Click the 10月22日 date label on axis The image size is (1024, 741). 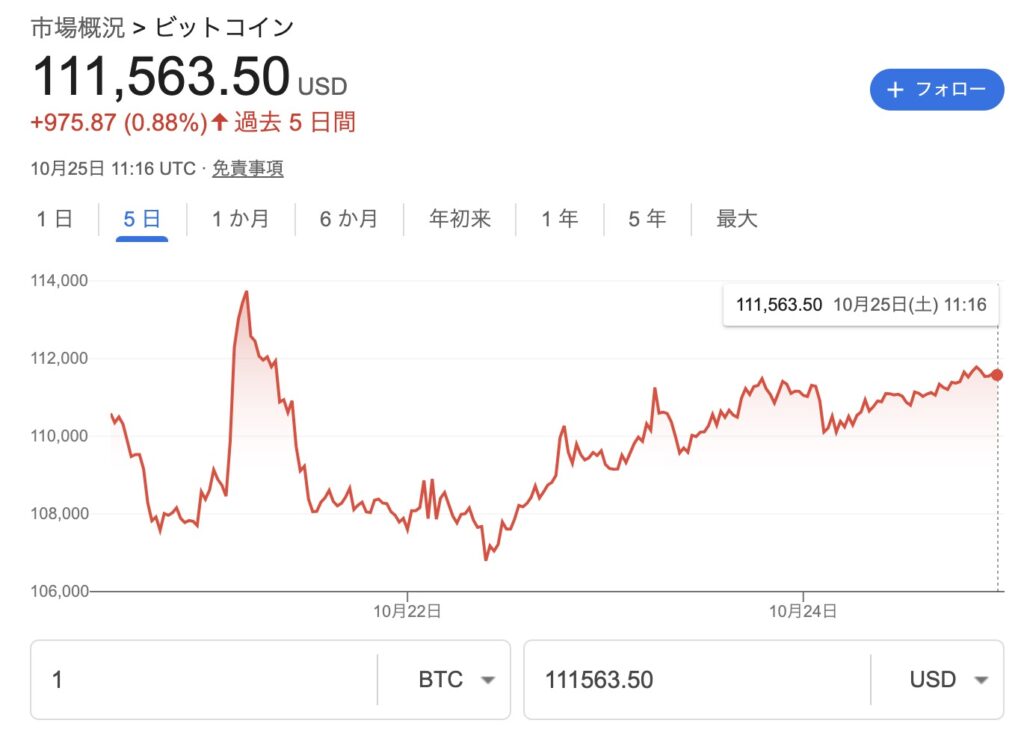tap(407, 610)
